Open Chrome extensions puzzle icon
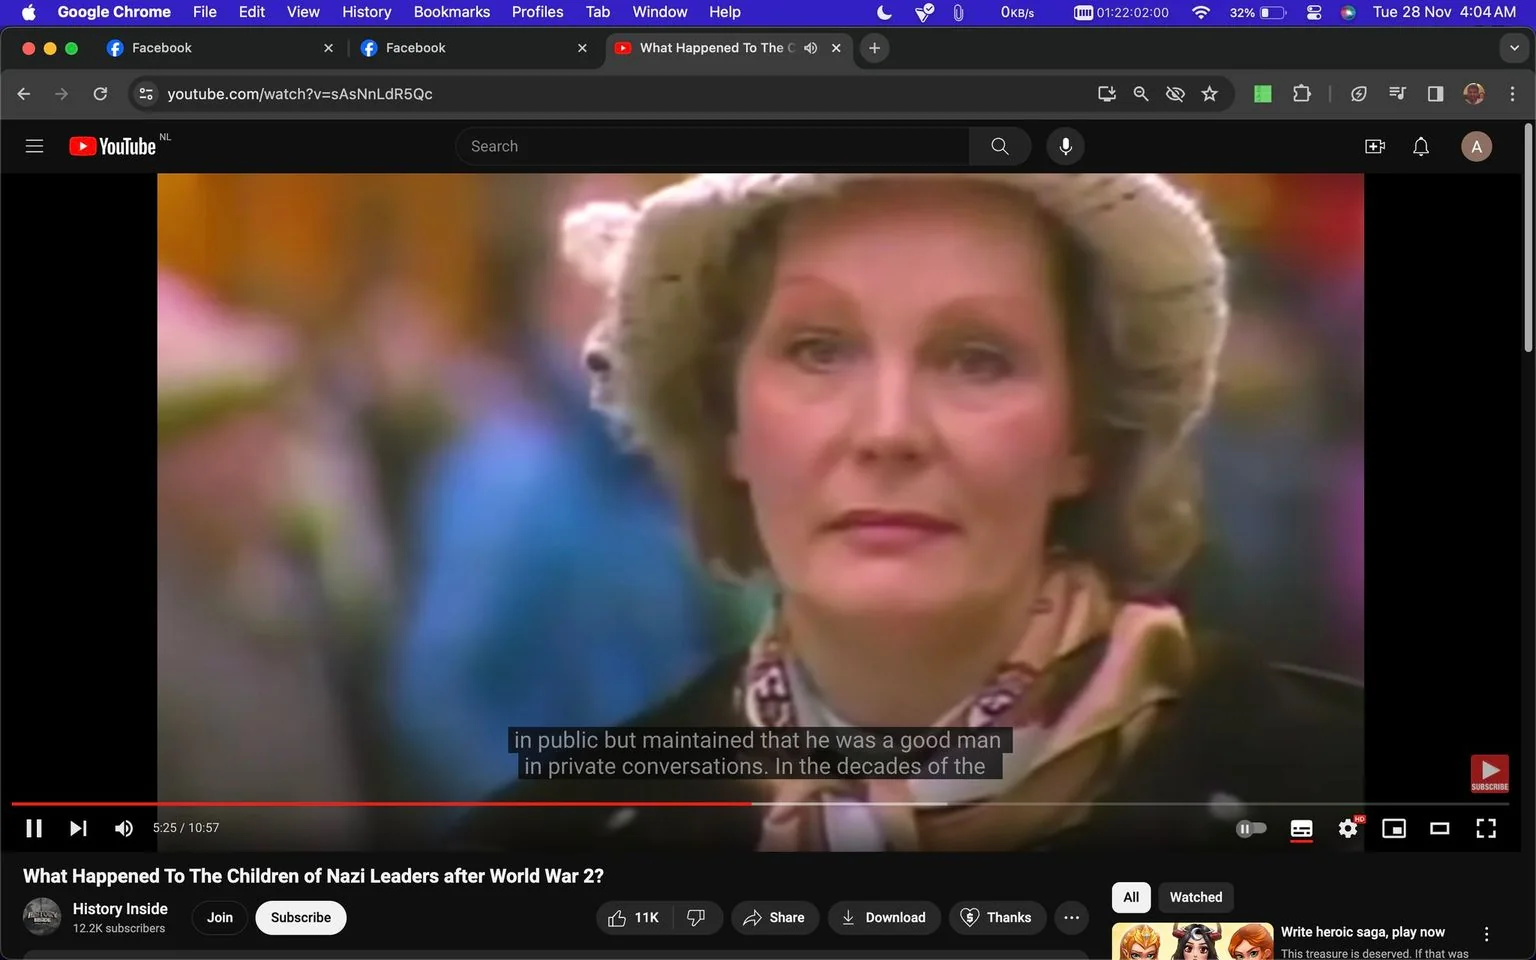This screenshot has width=1536, height=960. coord(1301,94)
